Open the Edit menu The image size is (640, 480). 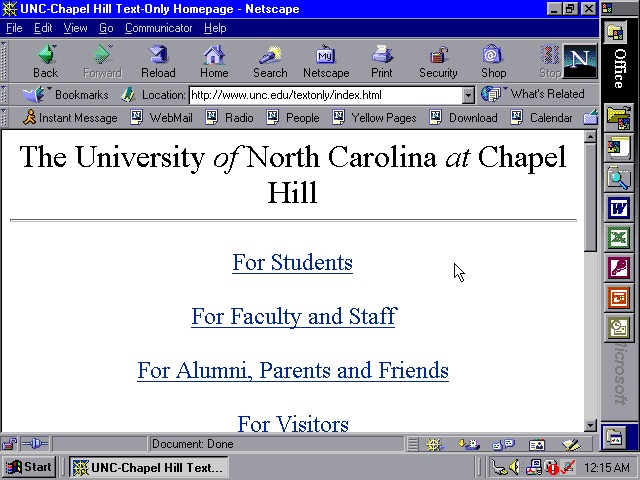[x=43, y=28]
